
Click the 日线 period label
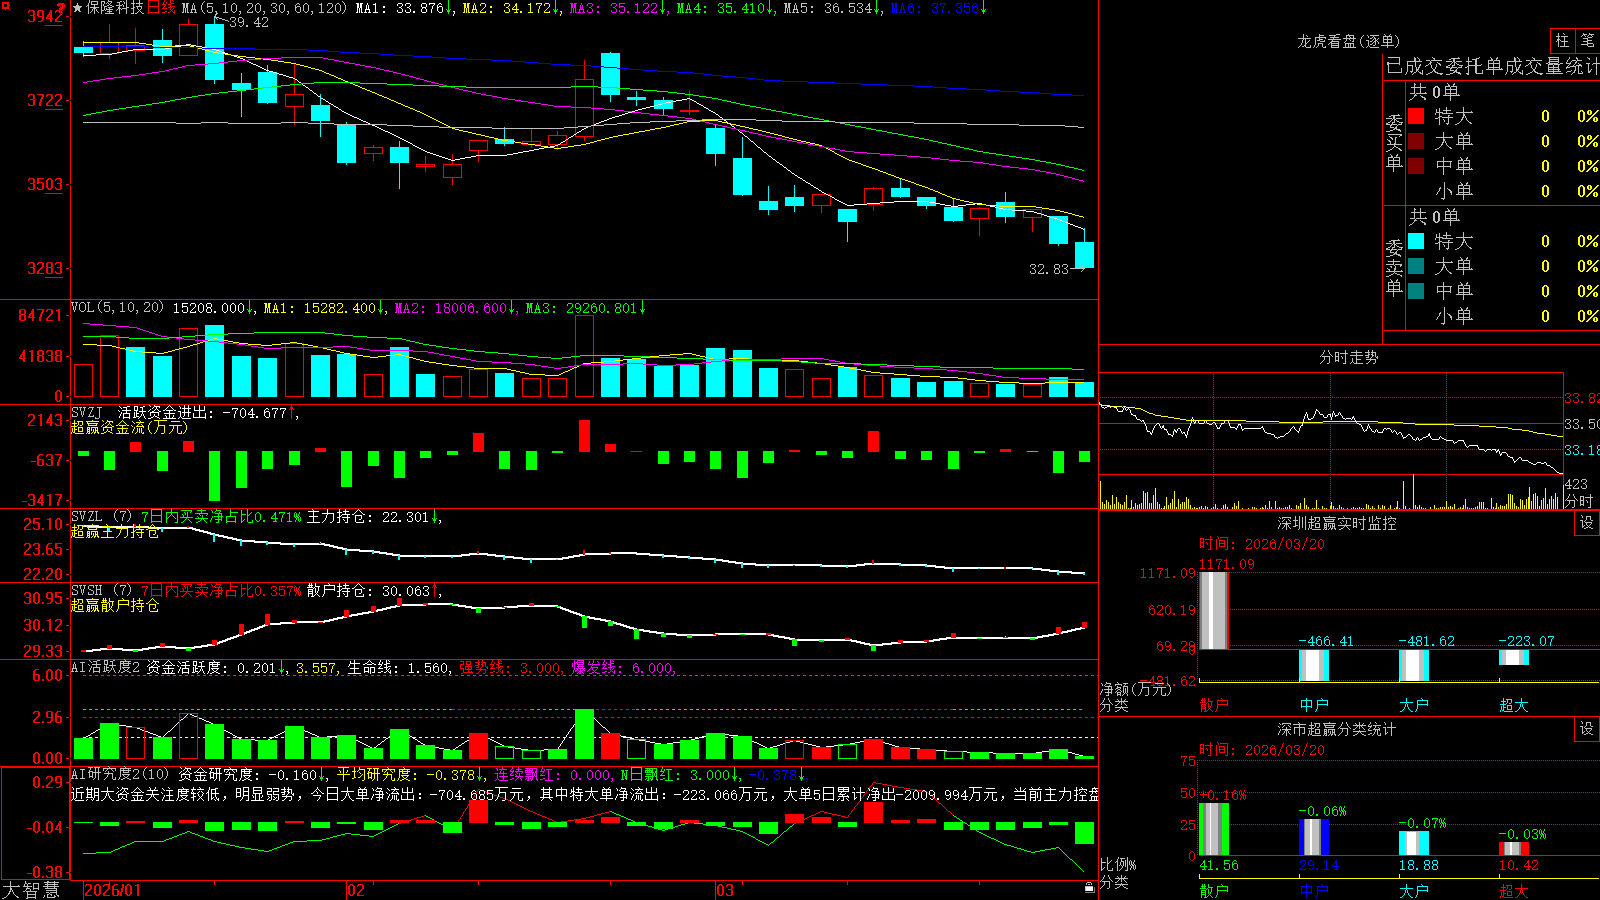click(161, 8)
